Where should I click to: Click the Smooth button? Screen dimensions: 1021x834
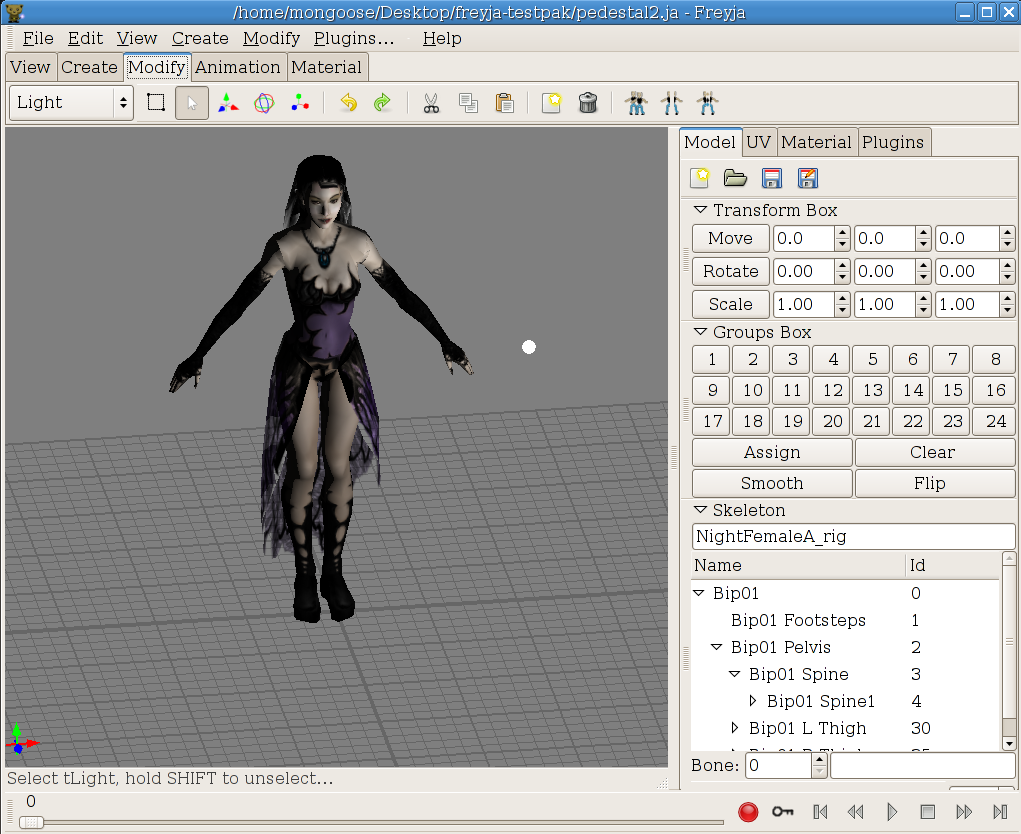pyautogui.click(x=772, y=483)
